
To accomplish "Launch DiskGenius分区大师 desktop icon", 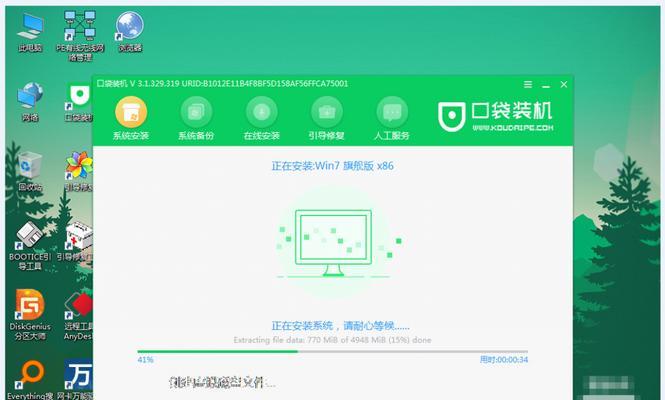I will (x=30, y=315).
